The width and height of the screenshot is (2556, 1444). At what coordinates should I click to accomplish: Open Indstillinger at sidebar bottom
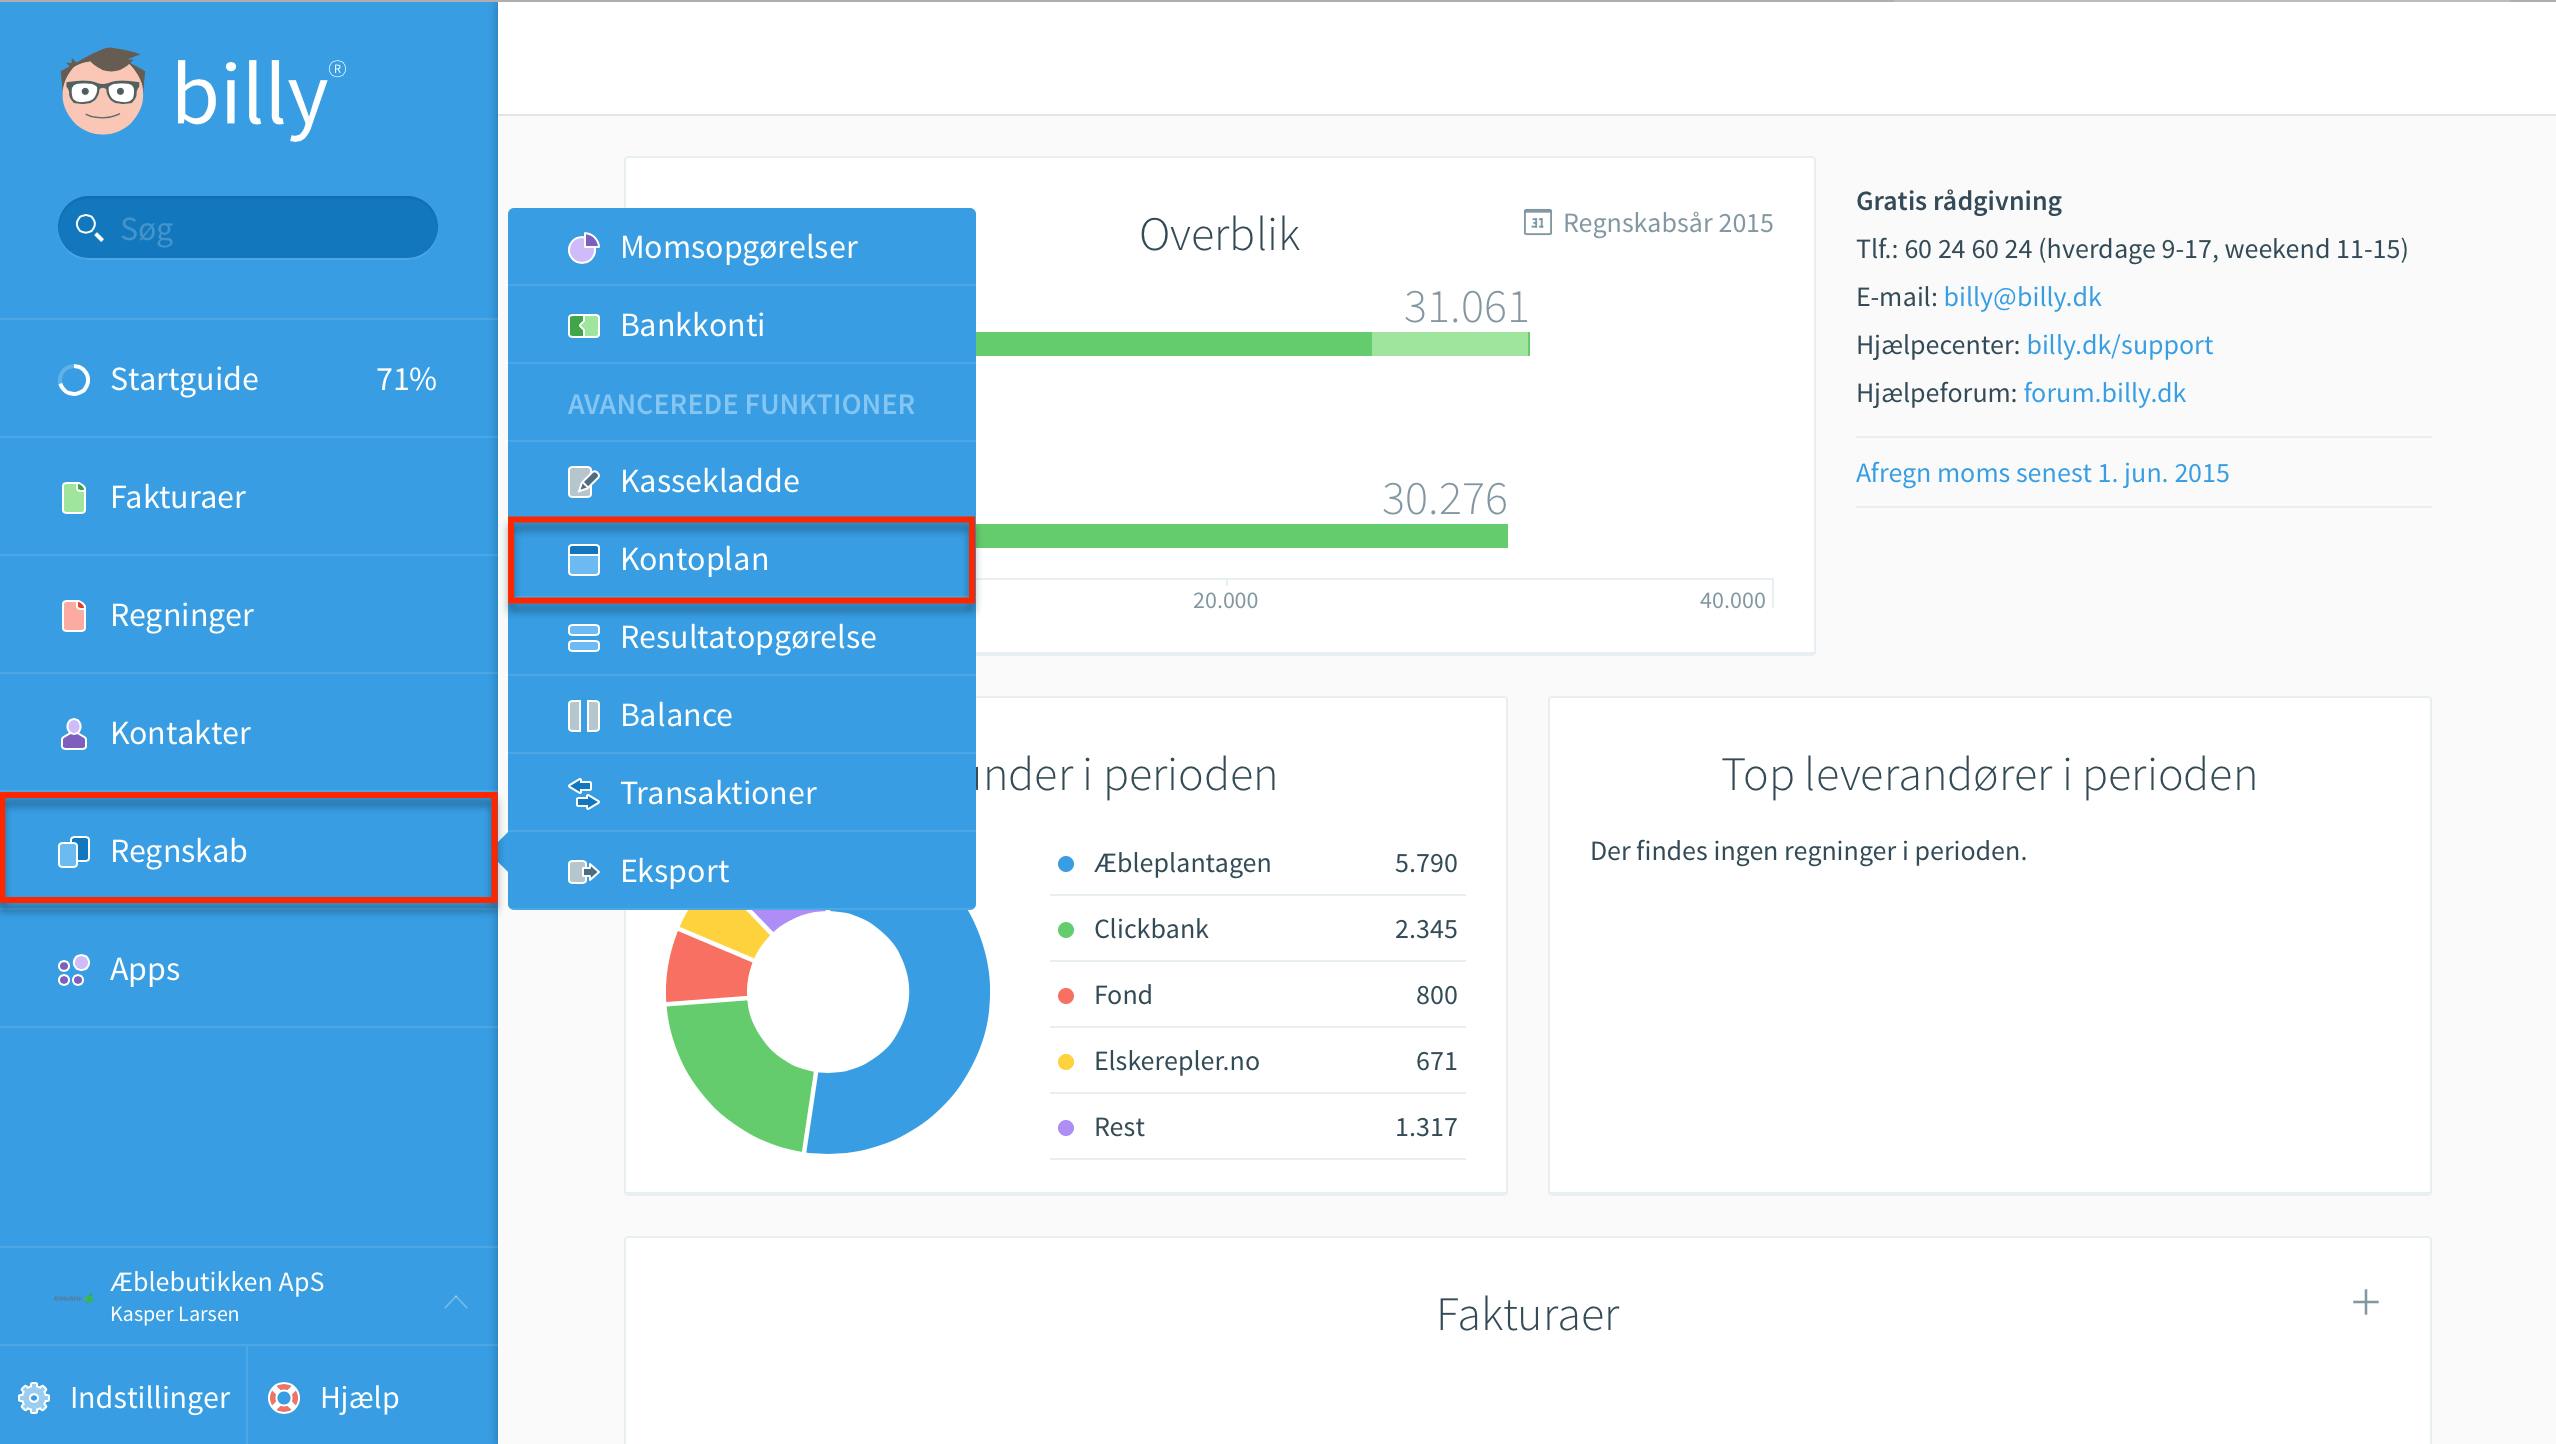click(x=123, y=1397)
